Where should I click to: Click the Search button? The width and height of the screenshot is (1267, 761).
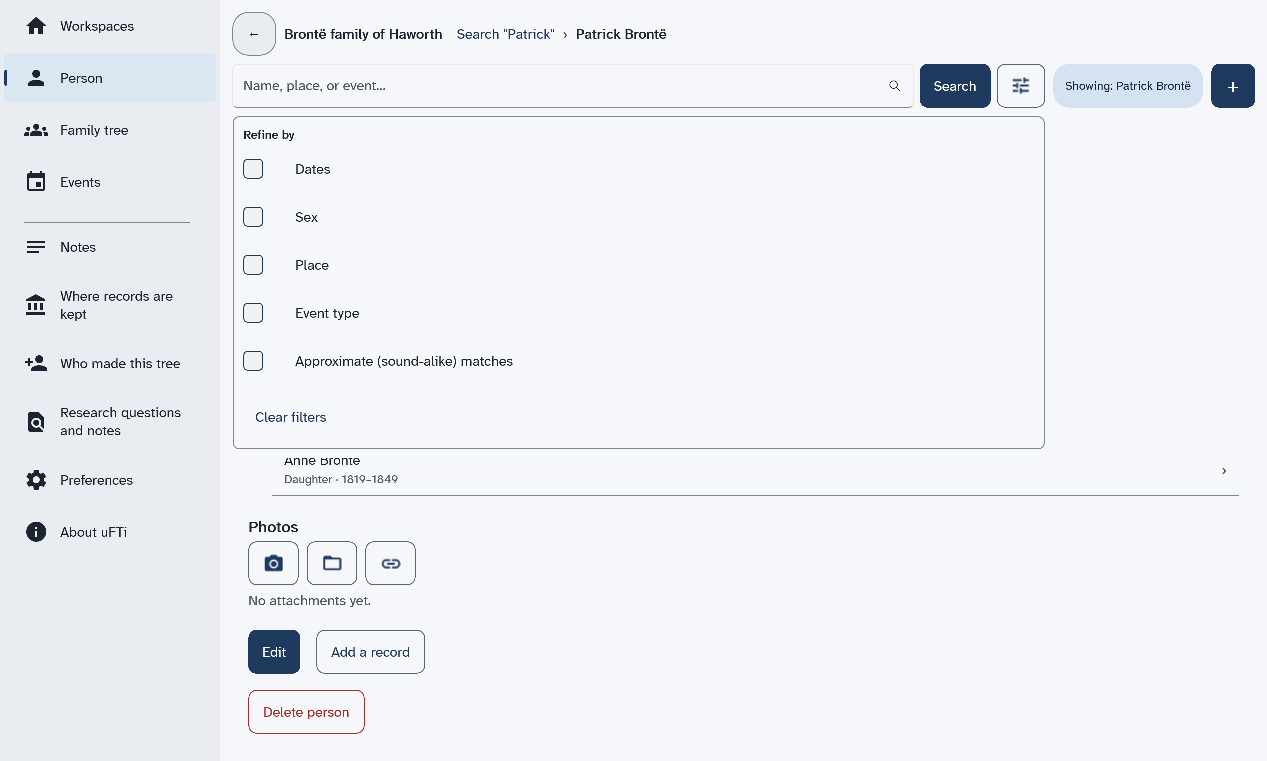955,86
